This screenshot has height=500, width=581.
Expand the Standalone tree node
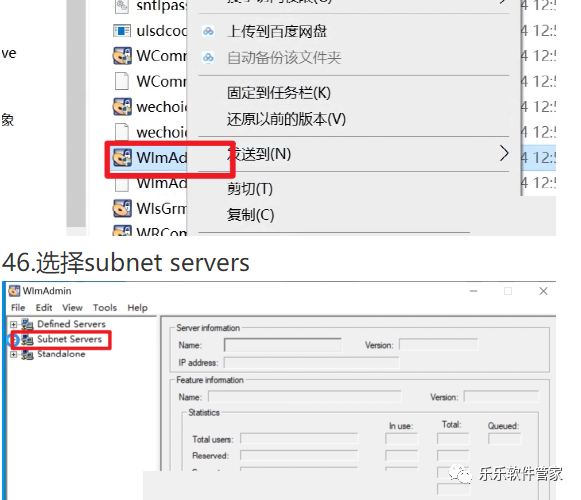pyautogui.click(x=14, y=354)
